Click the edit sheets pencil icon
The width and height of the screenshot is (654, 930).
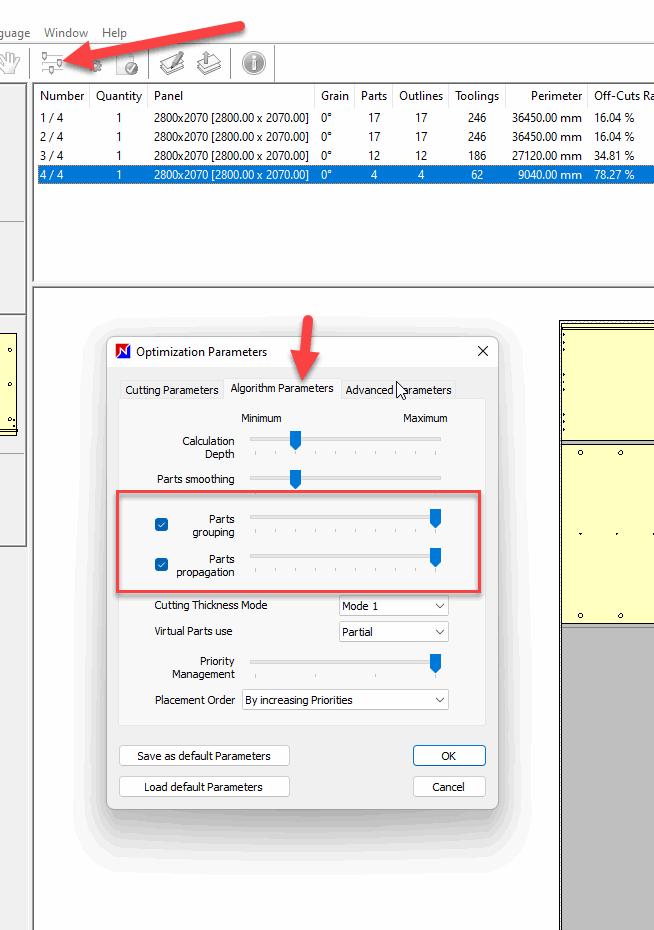pos(172,63)
